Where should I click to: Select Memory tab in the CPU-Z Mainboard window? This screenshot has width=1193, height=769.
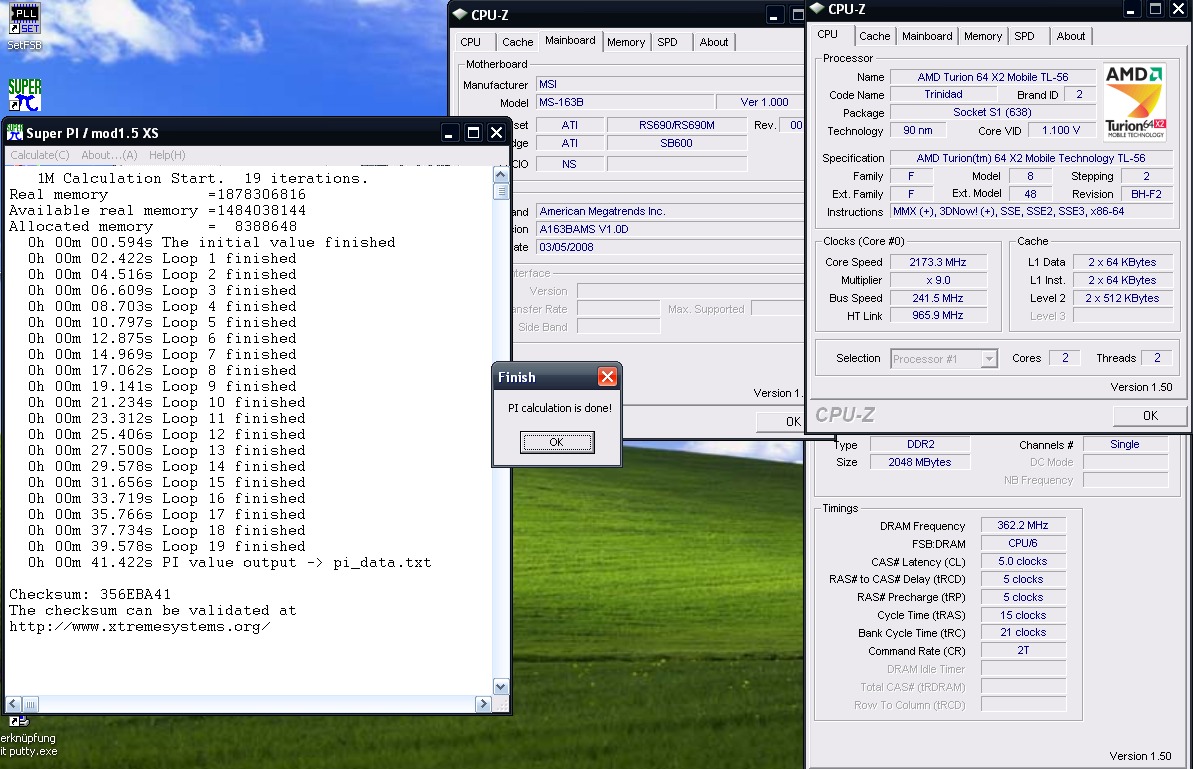pyautogui.click(x=626, y=42)
